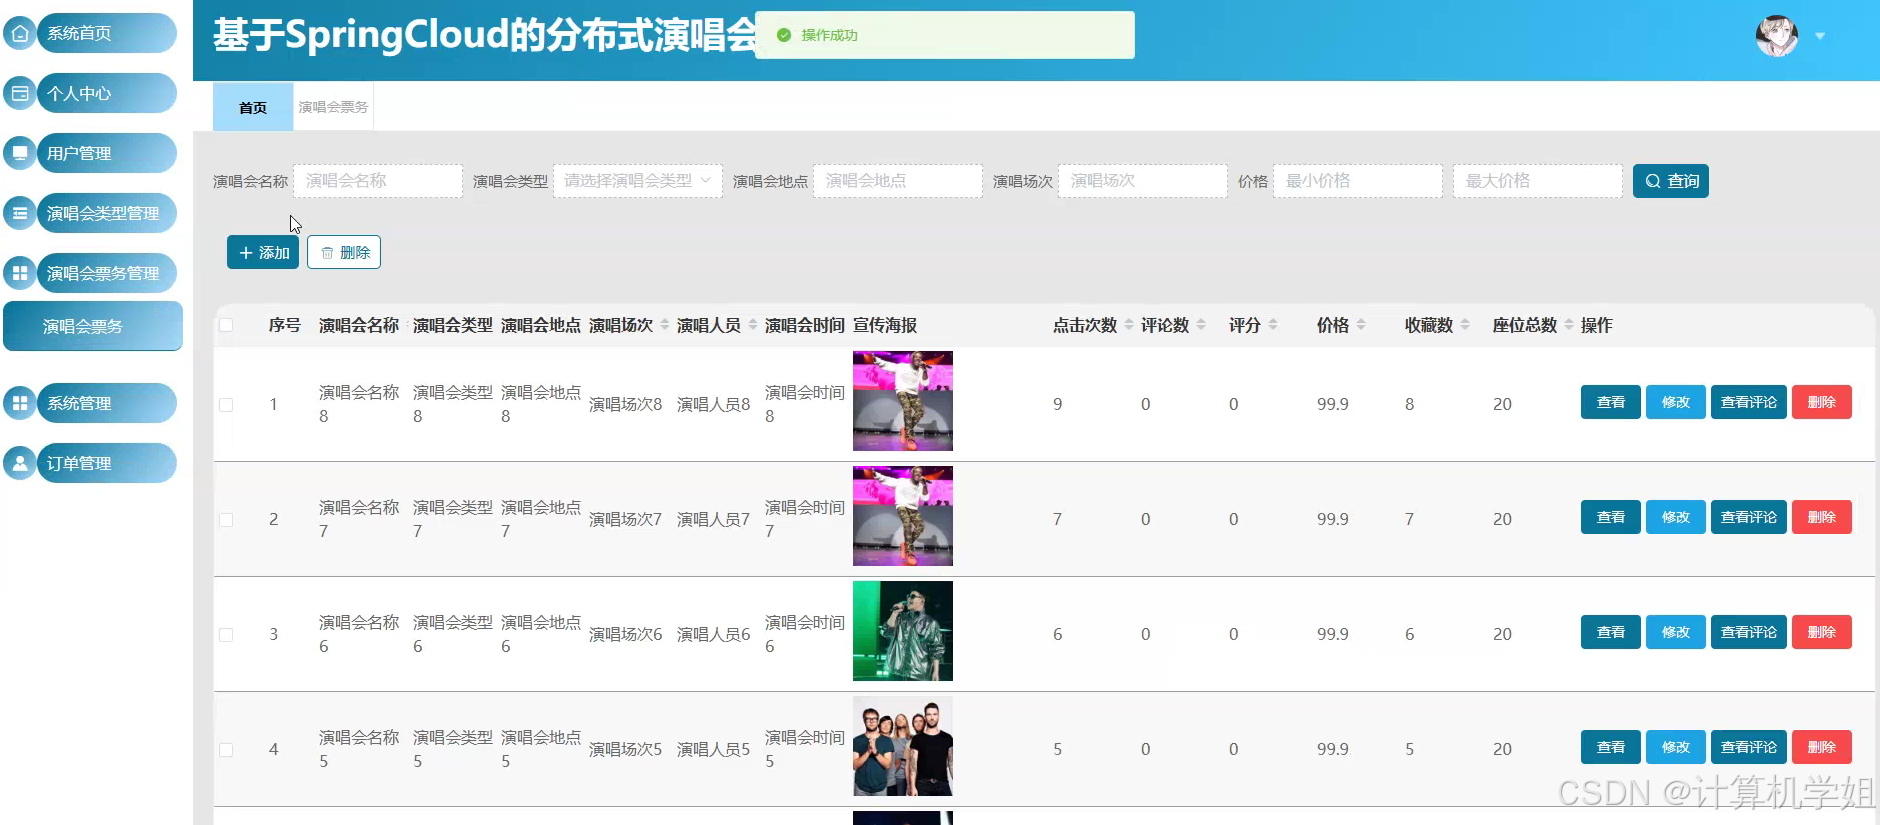This screenshot has height=825, width=1880.
Task: Sort the table by 评论数 arrows
Action: pos(1200,325)
